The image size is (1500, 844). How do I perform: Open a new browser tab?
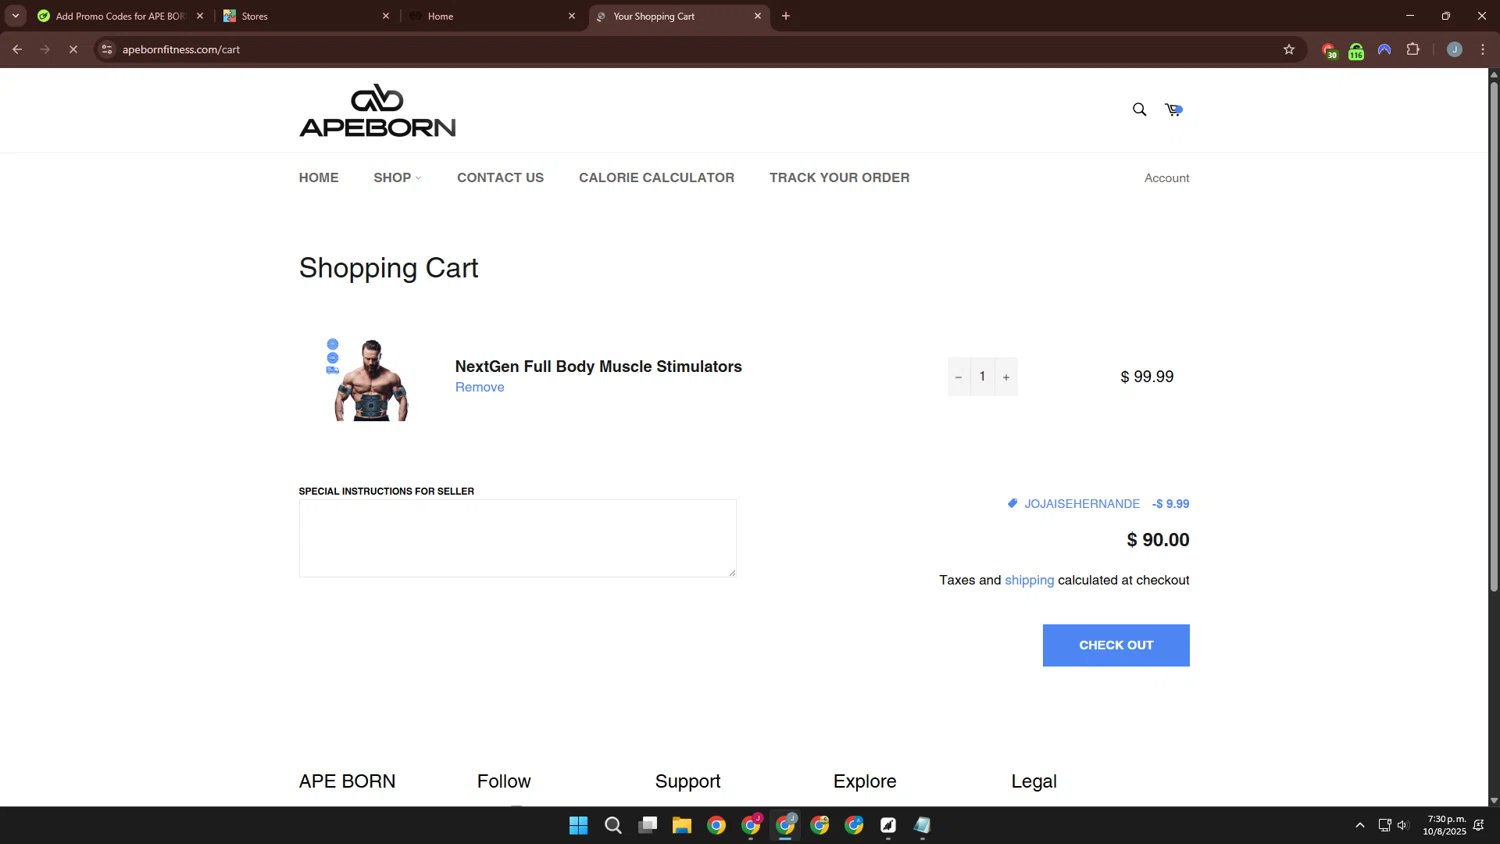(x=786, y=16)
